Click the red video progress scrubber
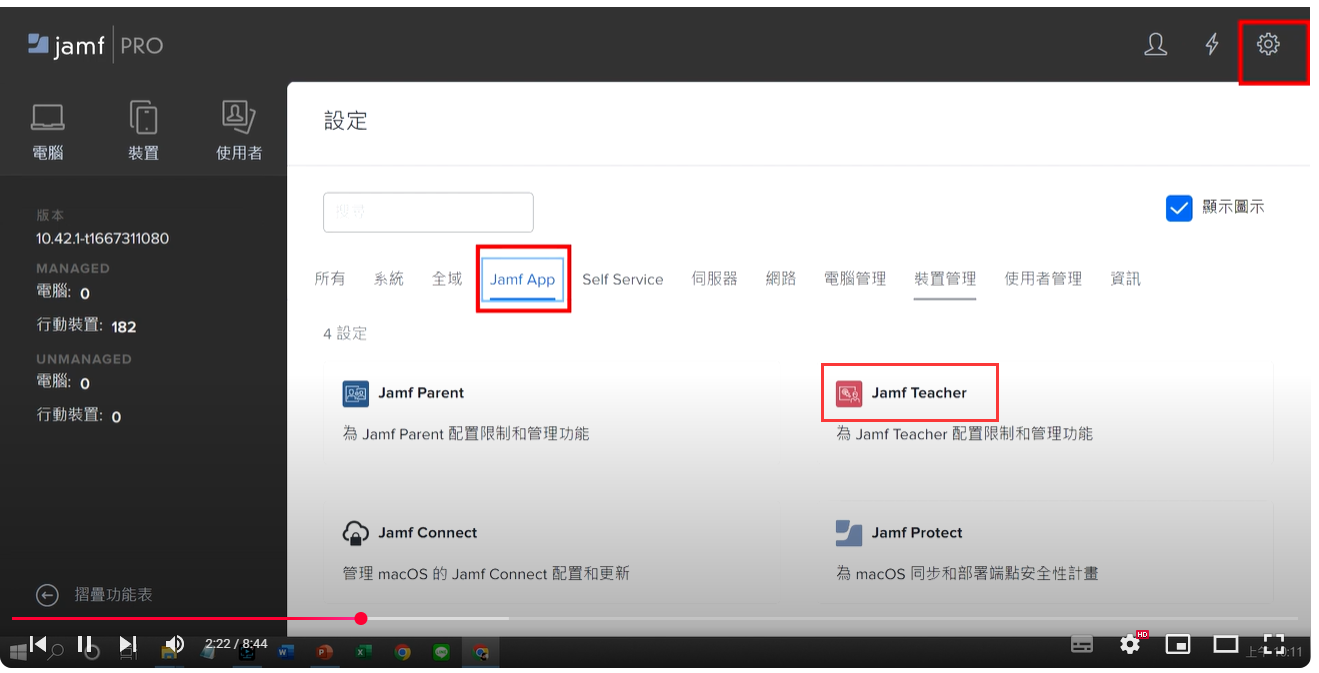1319x673 pixels. 361,618
